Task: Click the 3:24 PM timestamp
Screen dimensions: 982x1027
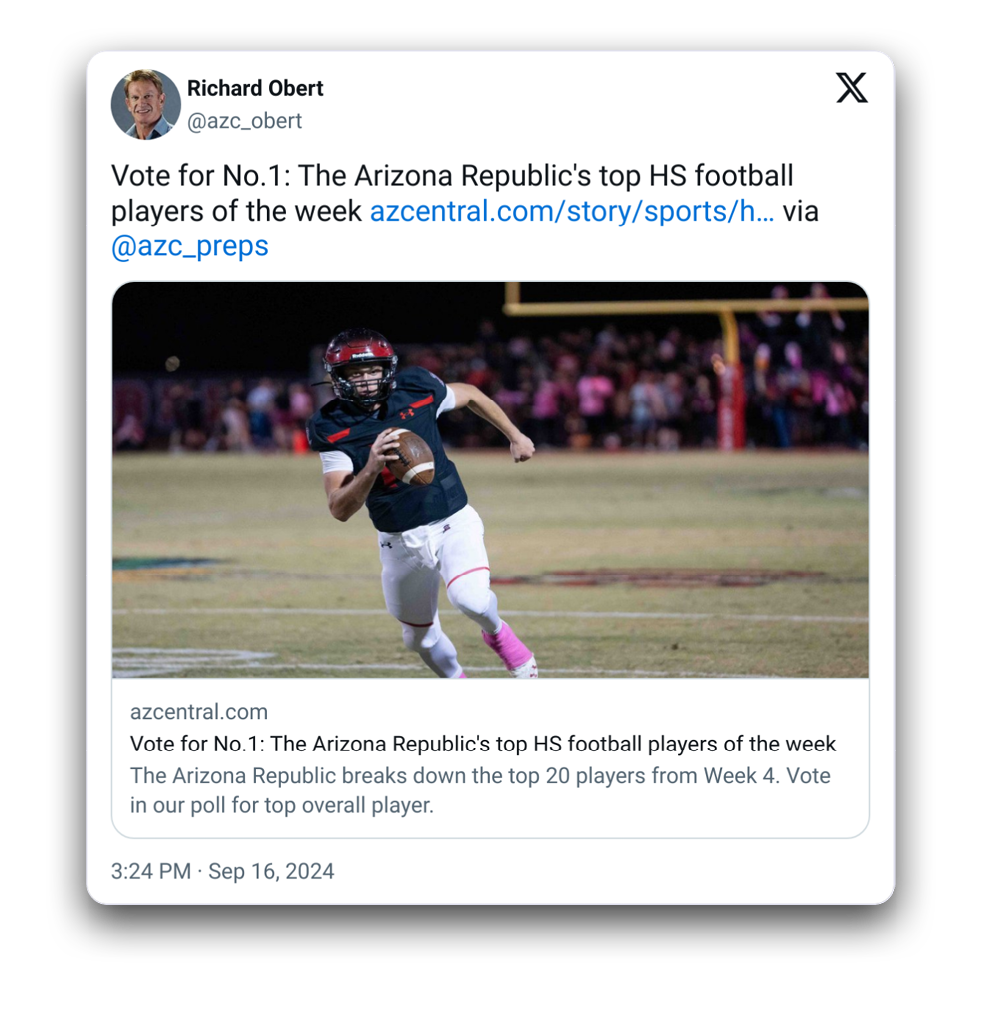Action: (x=151, y=871)
